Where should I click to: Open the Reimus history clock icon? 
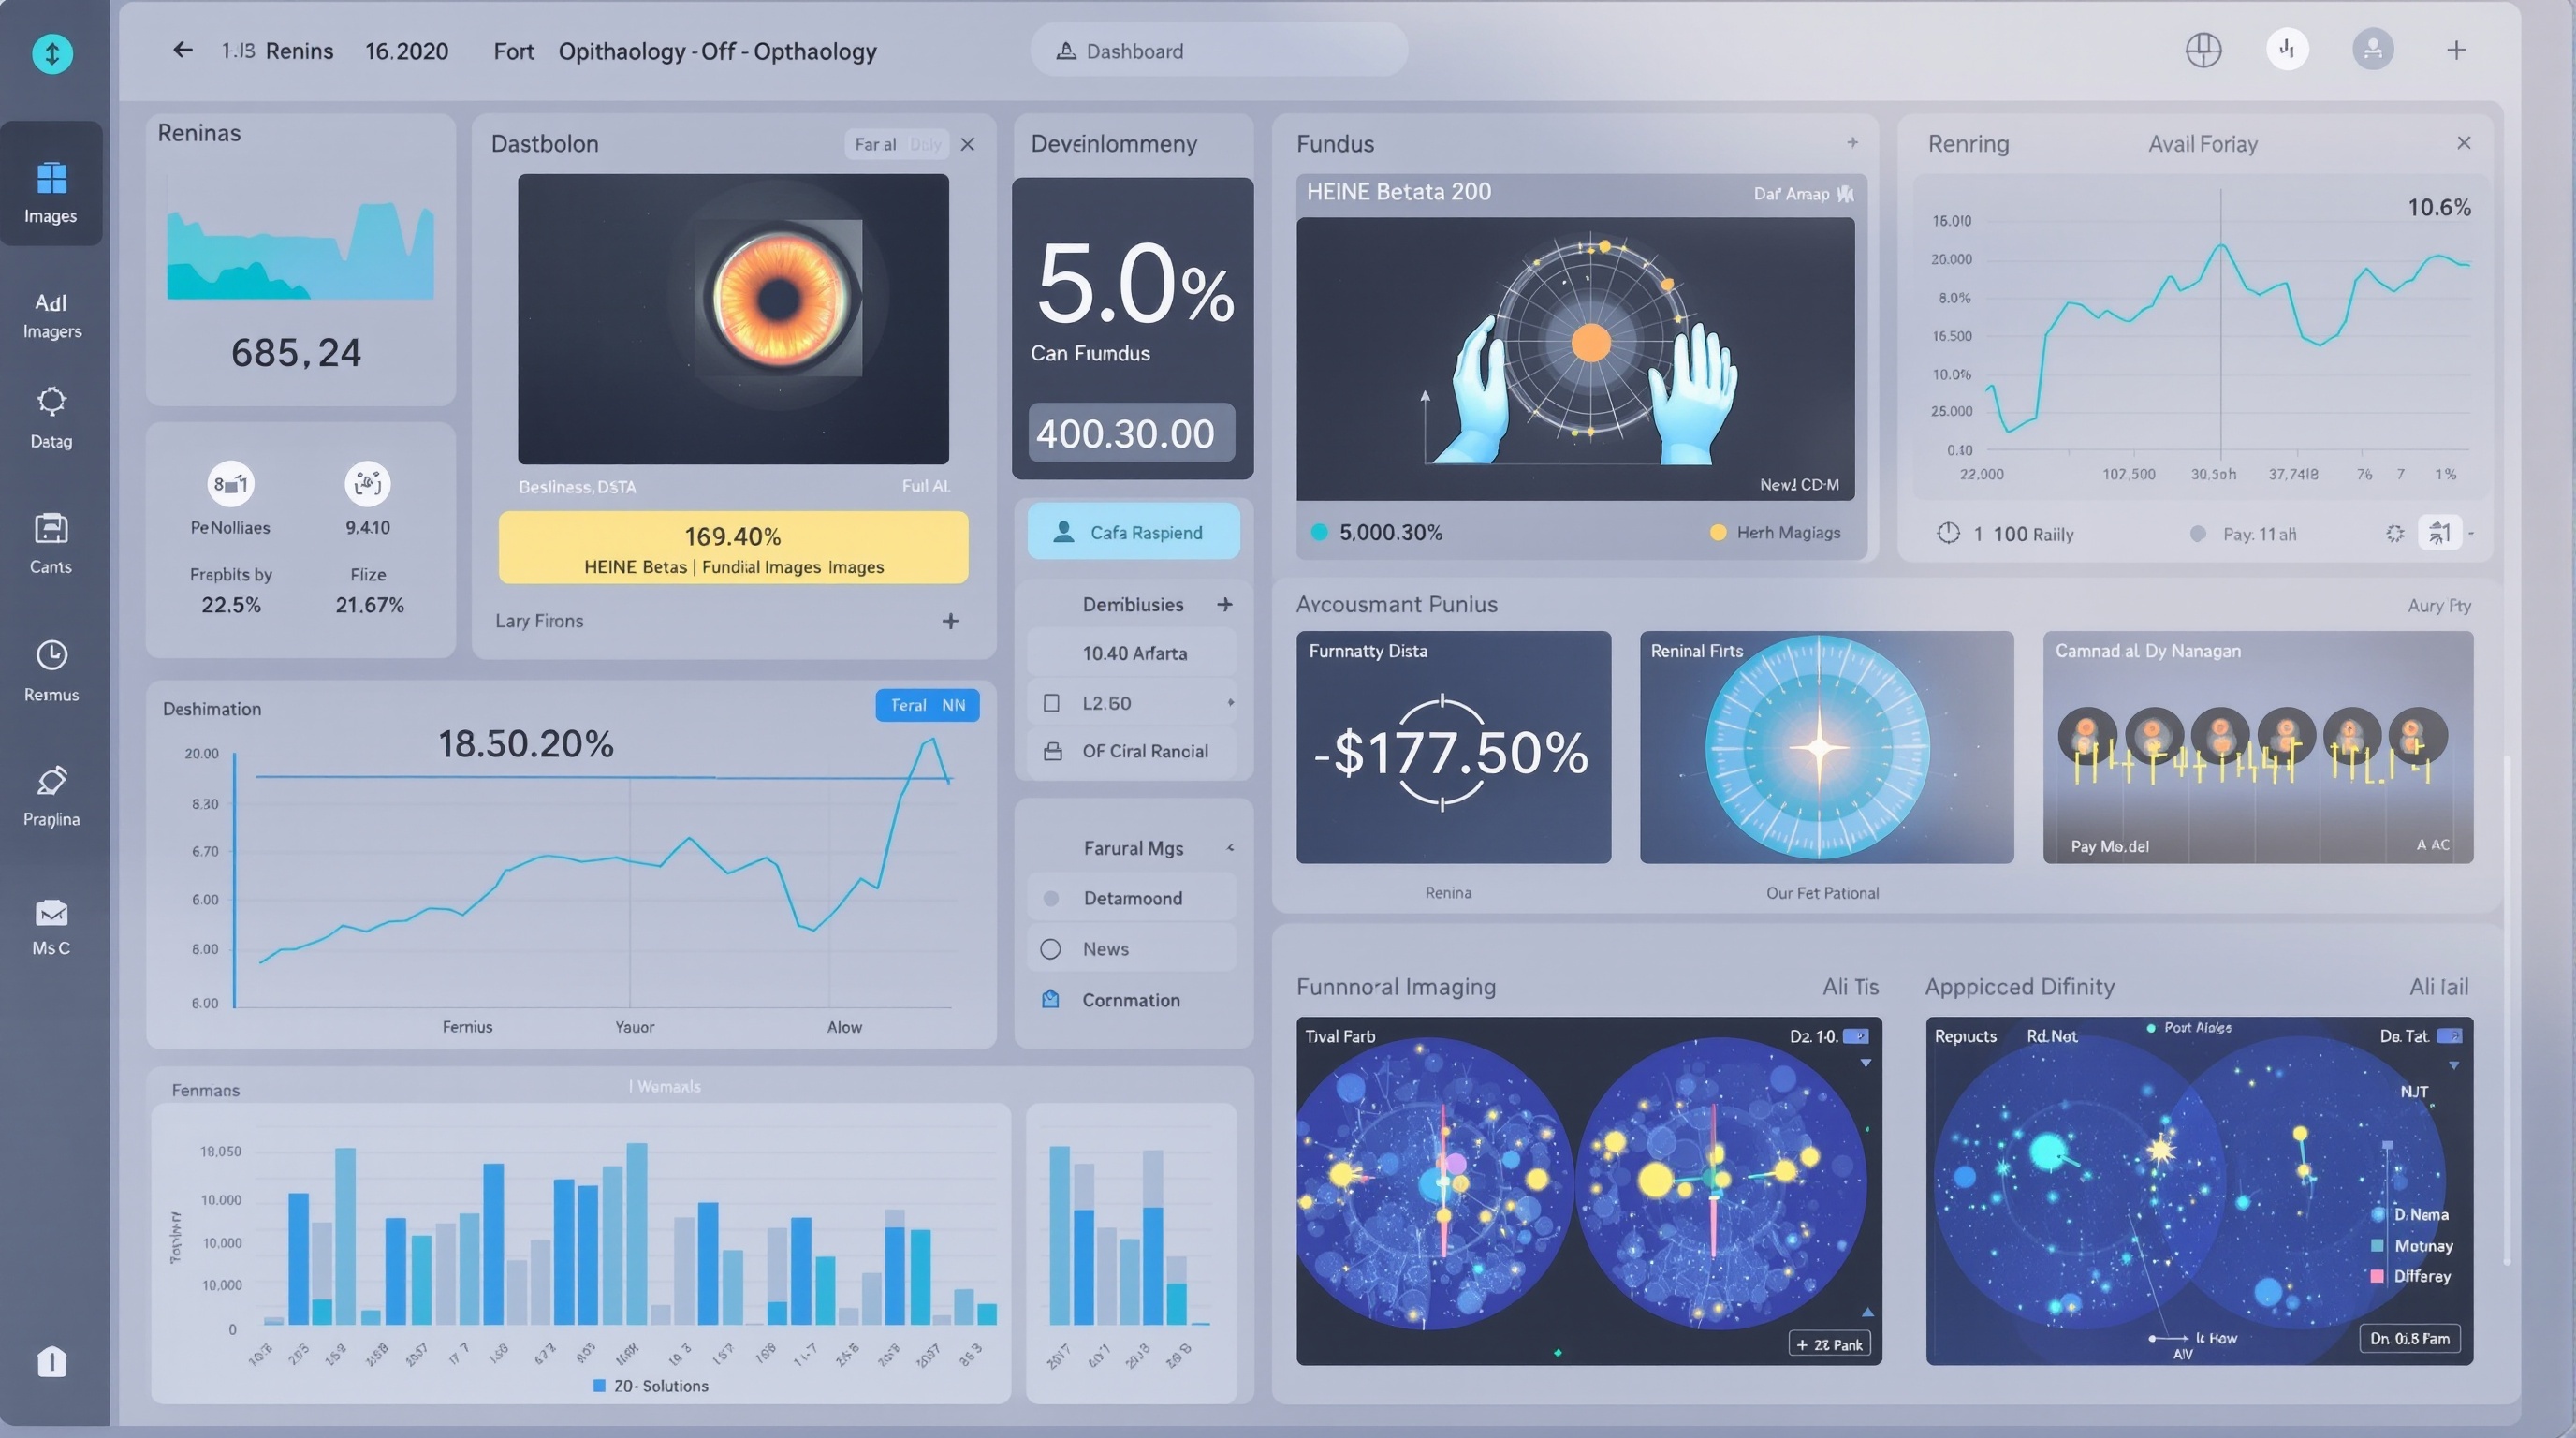[51, 657]
